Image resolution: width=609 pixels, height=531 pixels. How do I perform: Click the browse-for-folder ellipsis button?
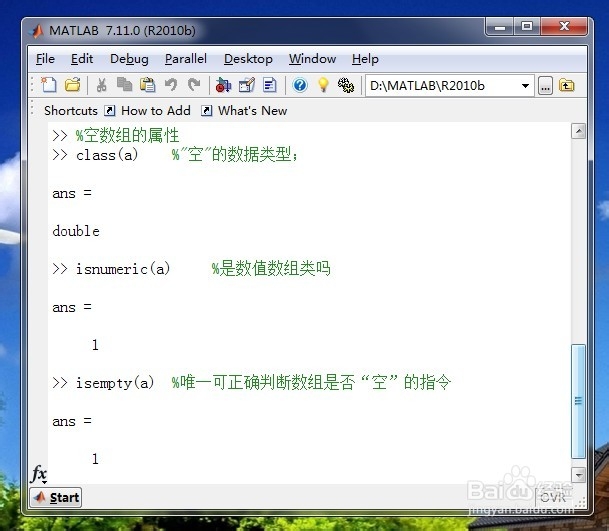545,85
